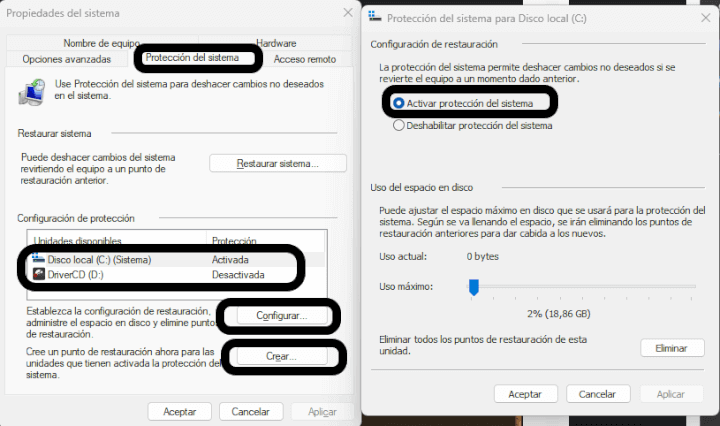
Task: Click the Restaurar sistema... button
Action: click(x=278, y=163)
